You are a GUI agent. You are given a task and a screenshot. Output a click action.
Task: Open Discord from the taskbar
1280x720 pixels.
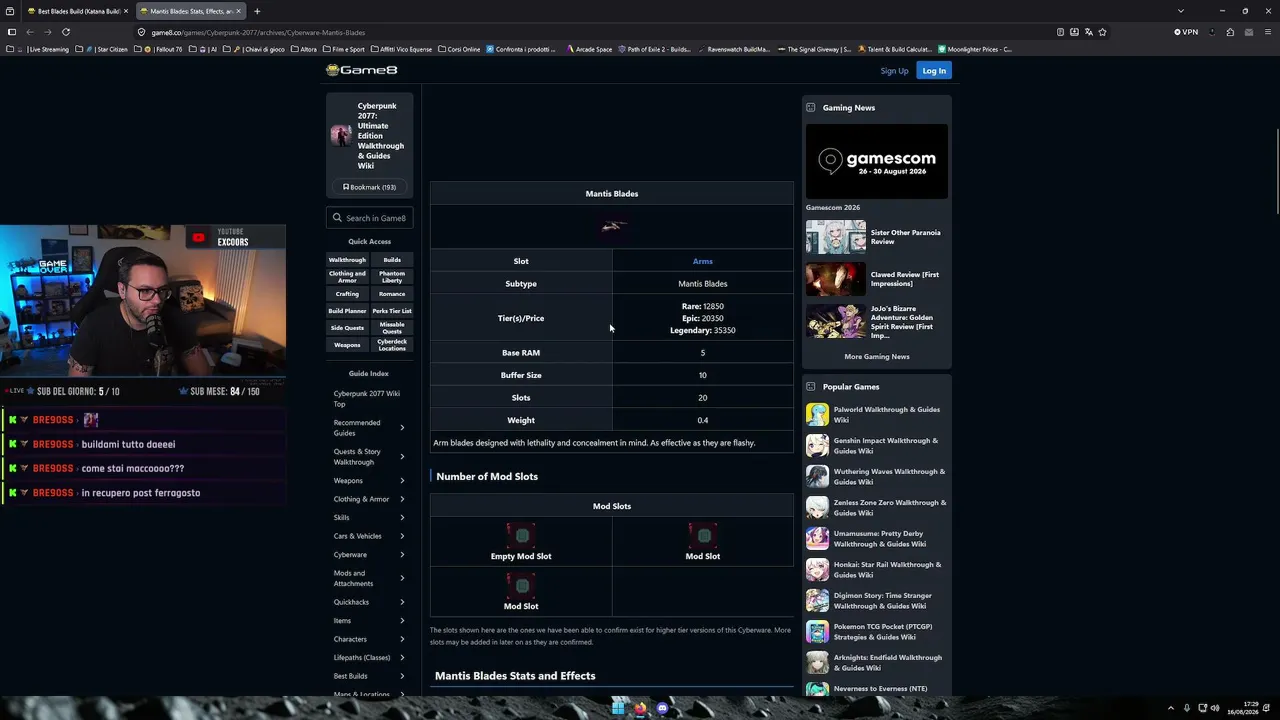[662, 708]
